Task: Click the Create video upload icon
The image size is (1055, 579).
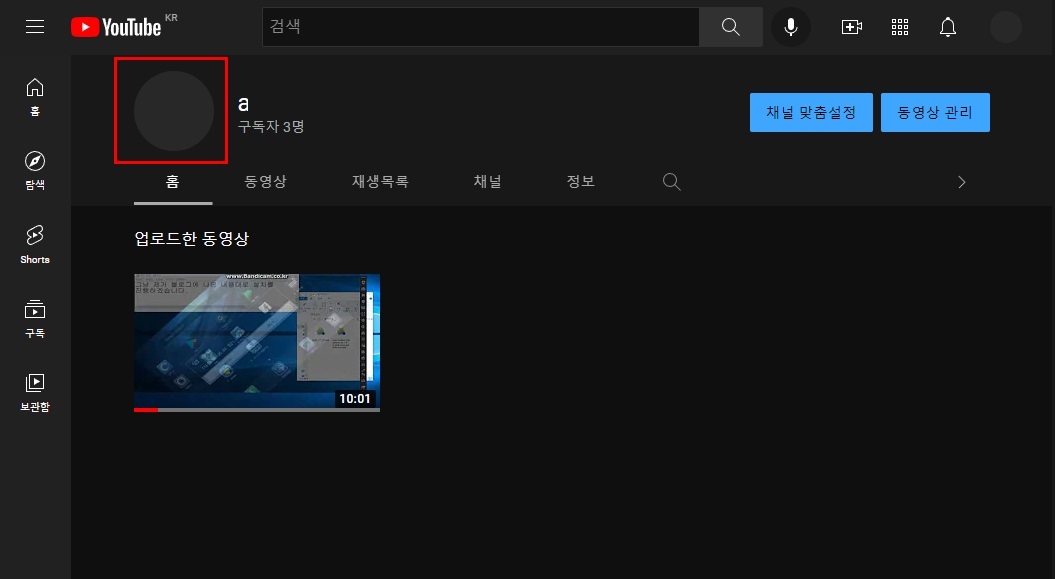Action: tap(851, 26)
